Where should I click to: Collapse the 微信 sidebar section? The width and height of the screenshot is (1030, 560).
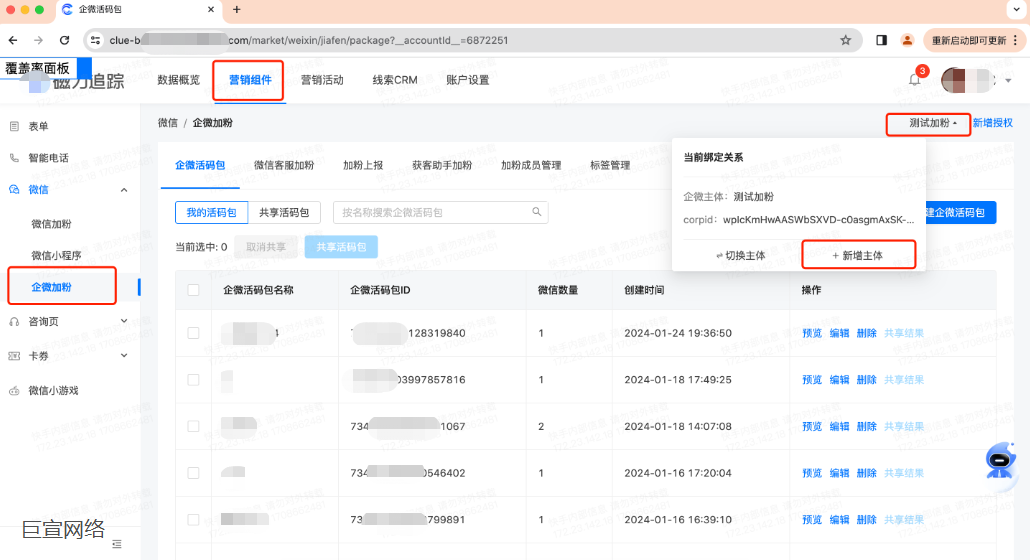tap(124, 190)
